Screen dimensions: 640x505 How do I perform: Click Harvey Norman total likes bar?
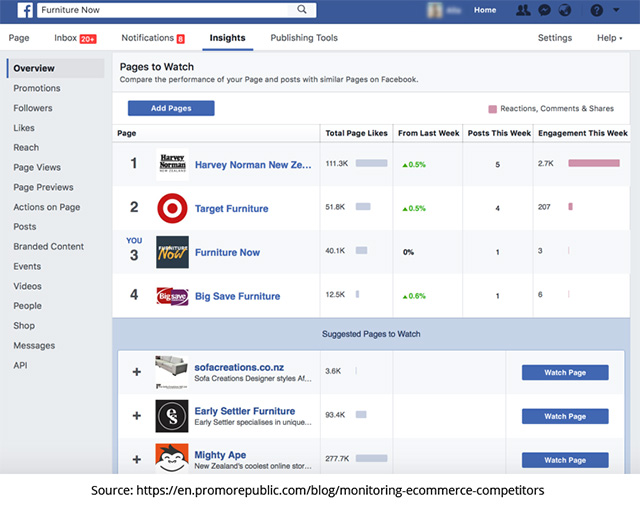coord(371,163)
